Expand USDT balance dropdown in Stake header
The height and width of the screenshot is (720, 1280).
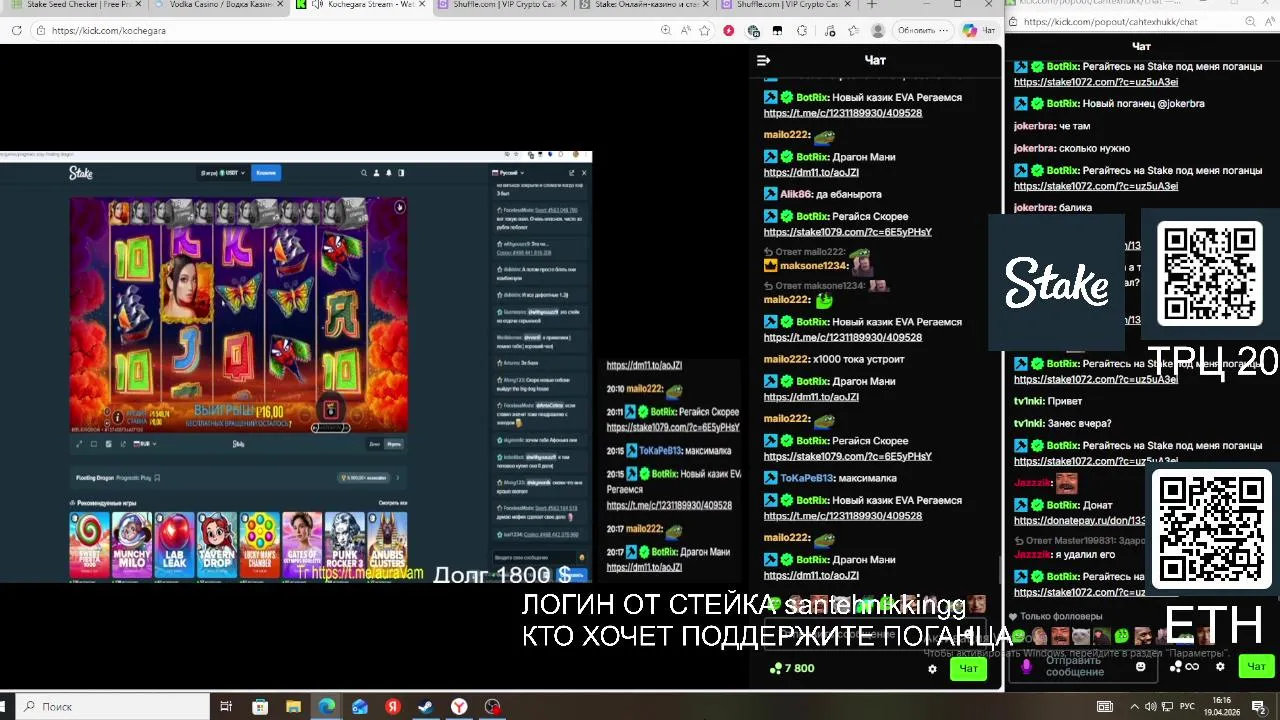tap(221, 173)
